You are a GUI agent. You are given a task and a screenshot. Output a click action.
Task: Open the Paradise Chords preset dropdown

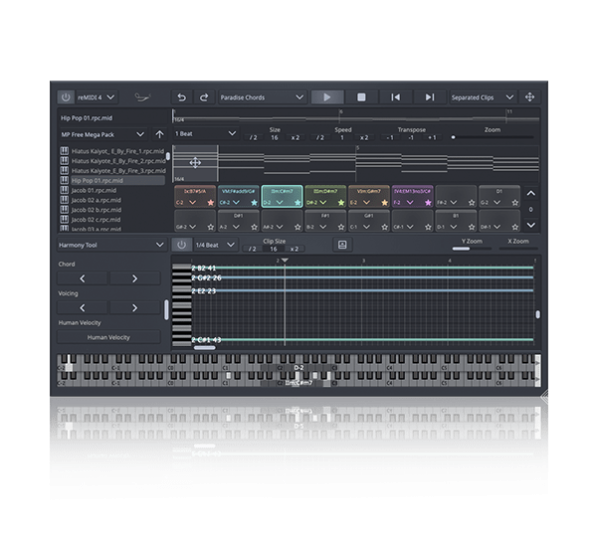click(262, 97)
